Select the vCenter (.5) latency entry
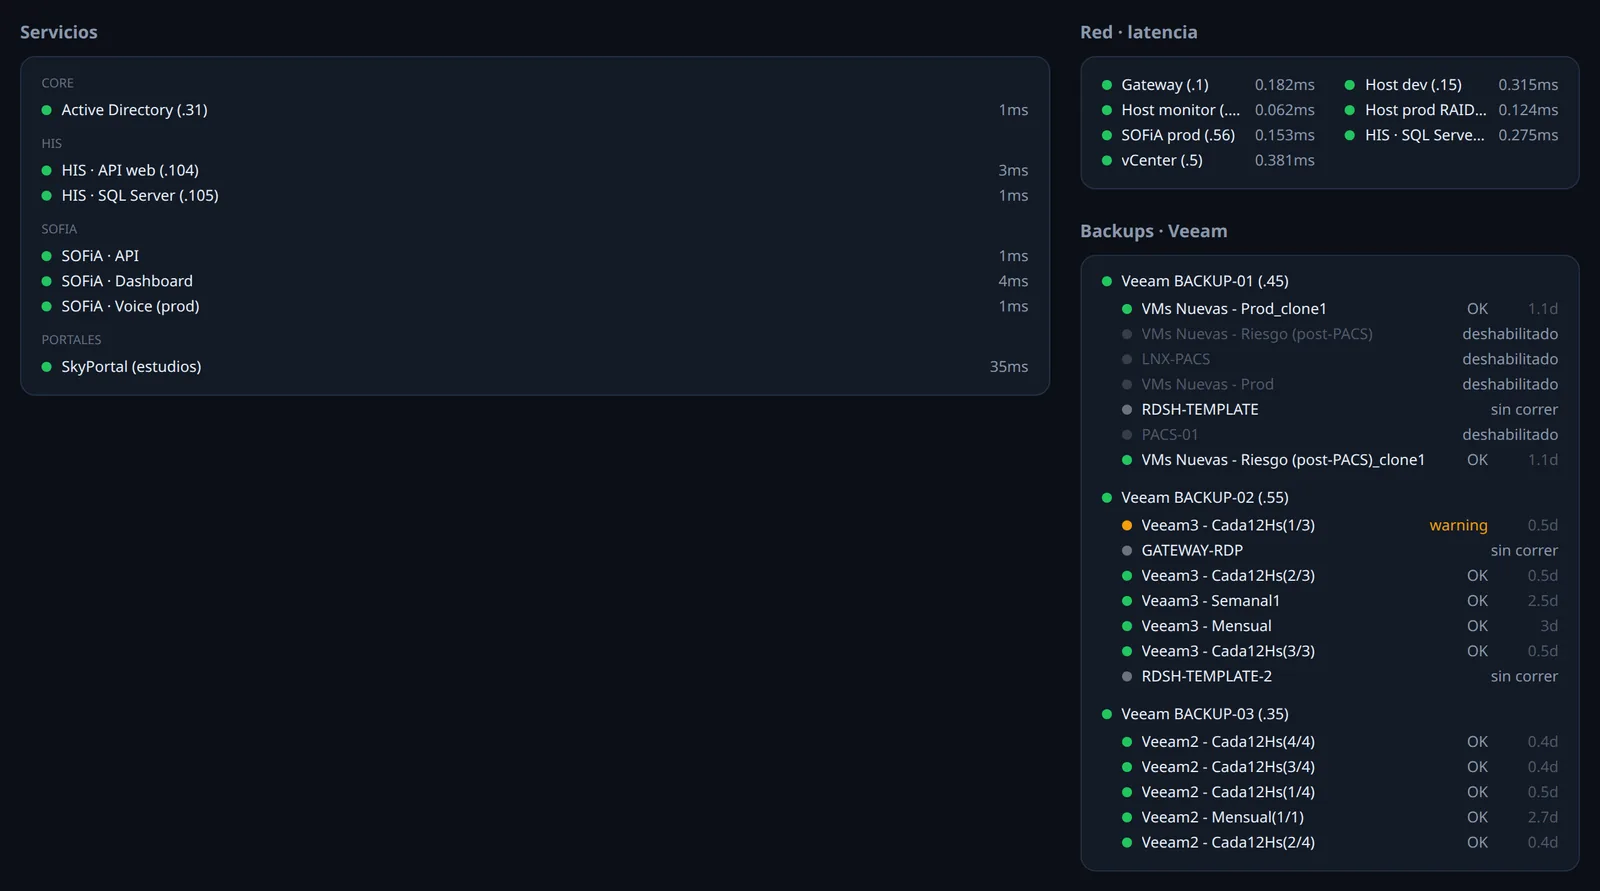This screenshot has width=1600, height=891. point(1208,160)
